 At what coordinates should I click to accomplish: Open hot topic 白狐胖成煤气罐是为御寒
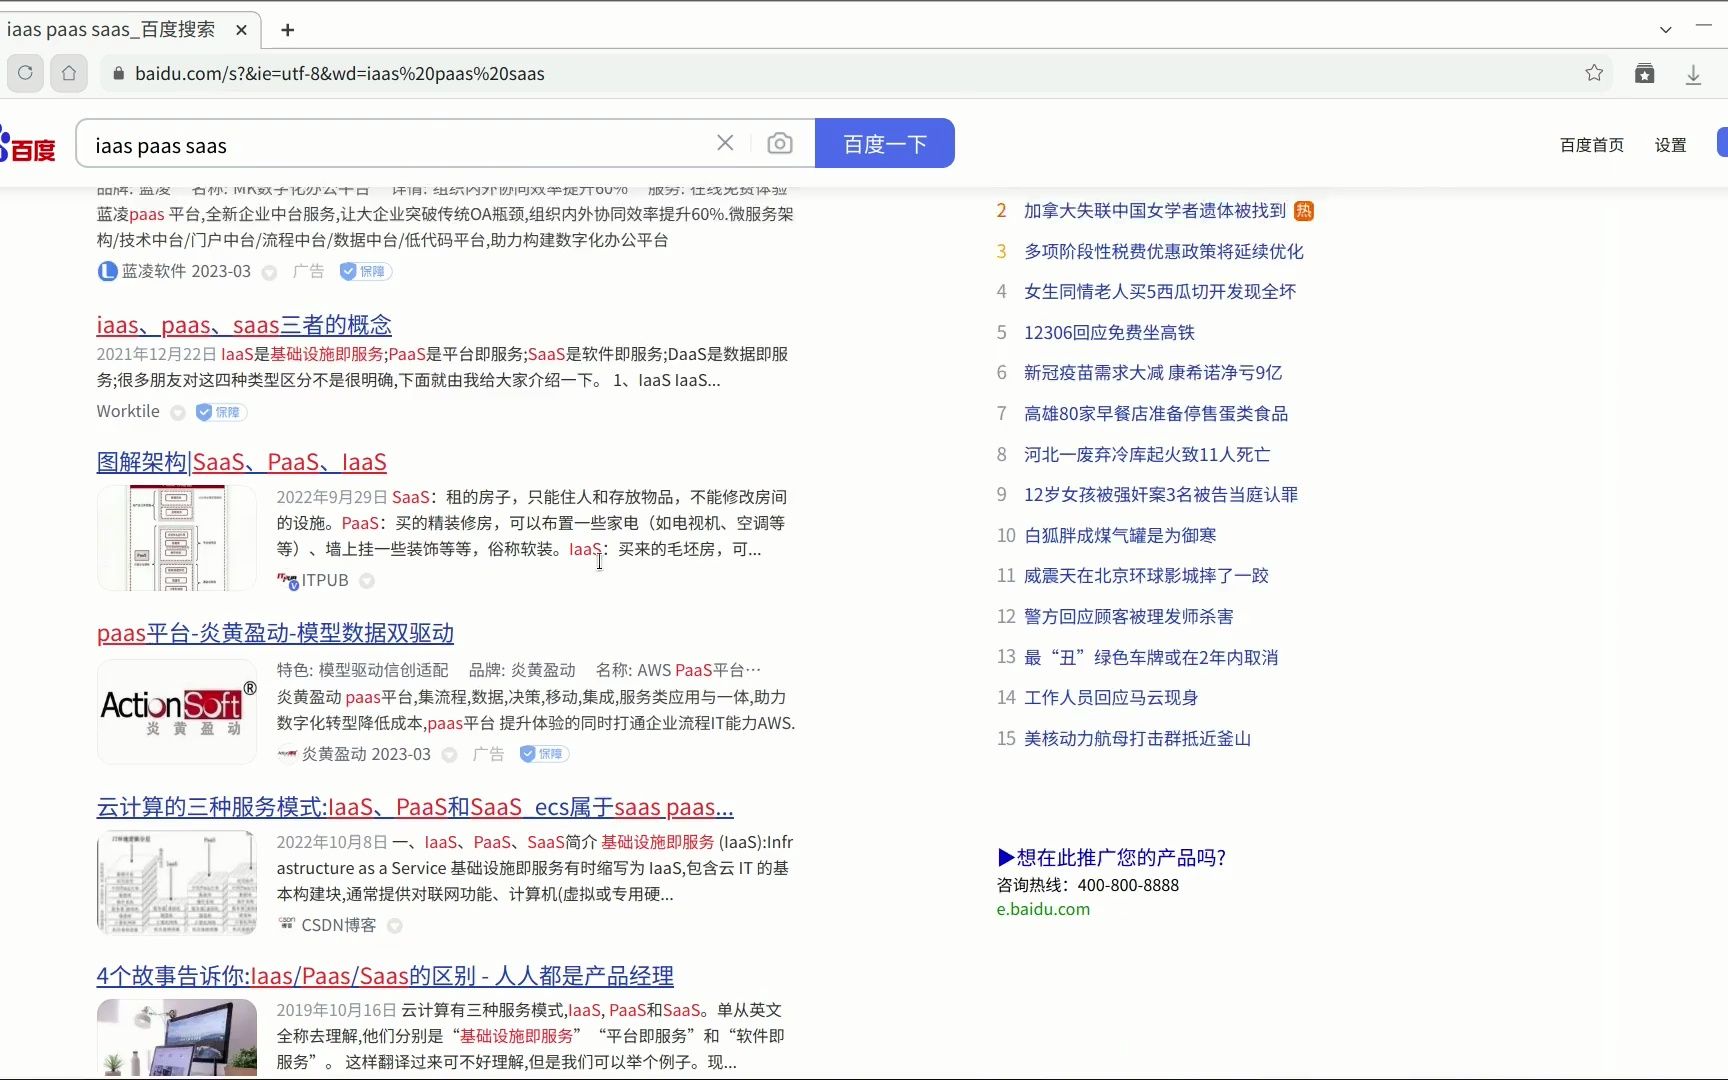(1120, 536)
